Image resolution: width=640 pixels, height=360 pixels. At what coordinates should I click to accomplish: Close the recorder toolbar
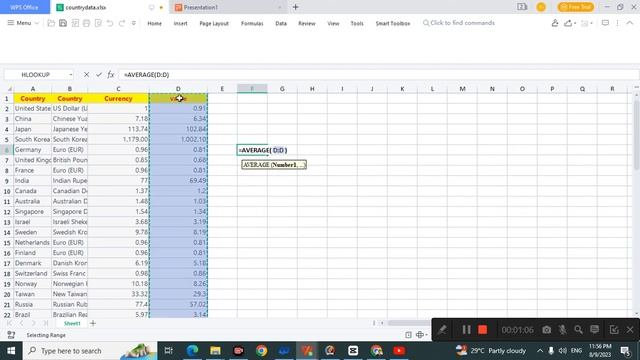(630, 329)
